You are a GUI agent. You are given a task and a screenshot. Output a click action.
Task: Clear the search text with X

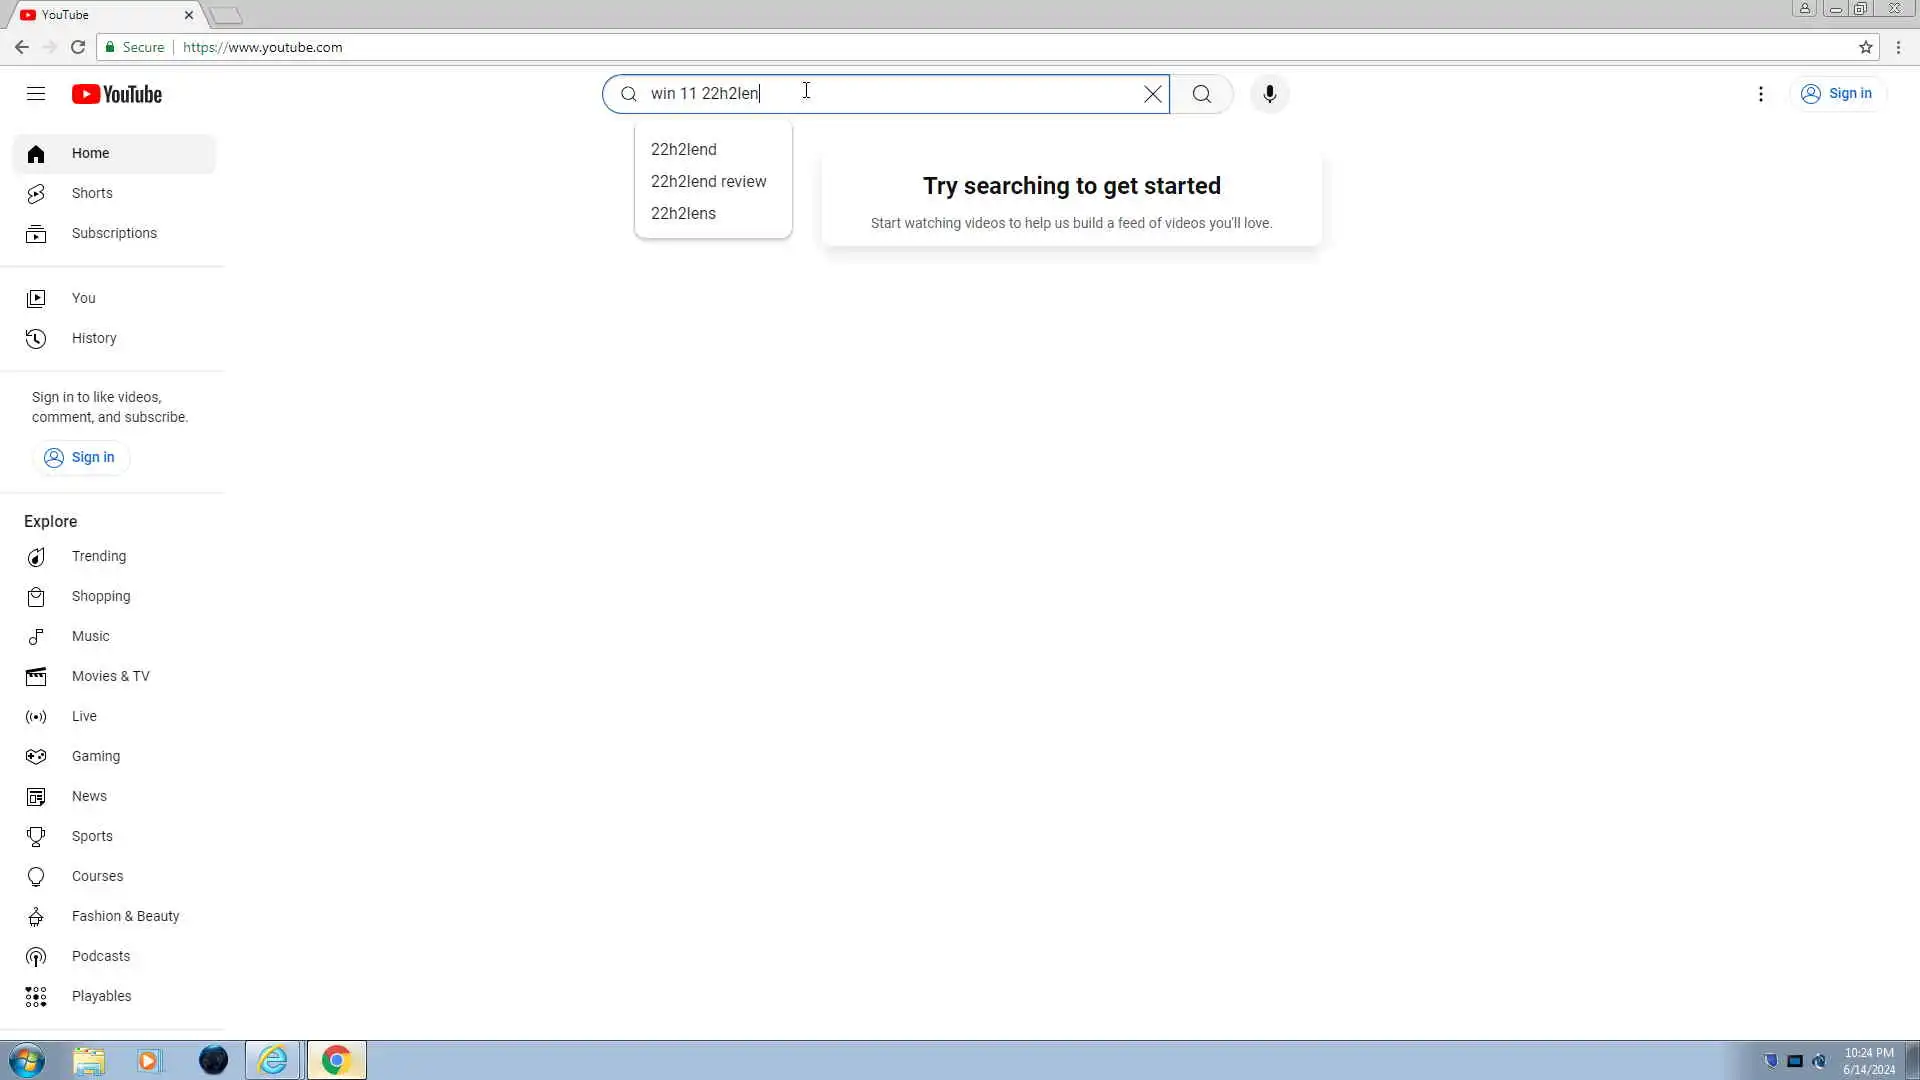tap(1152, 94)
